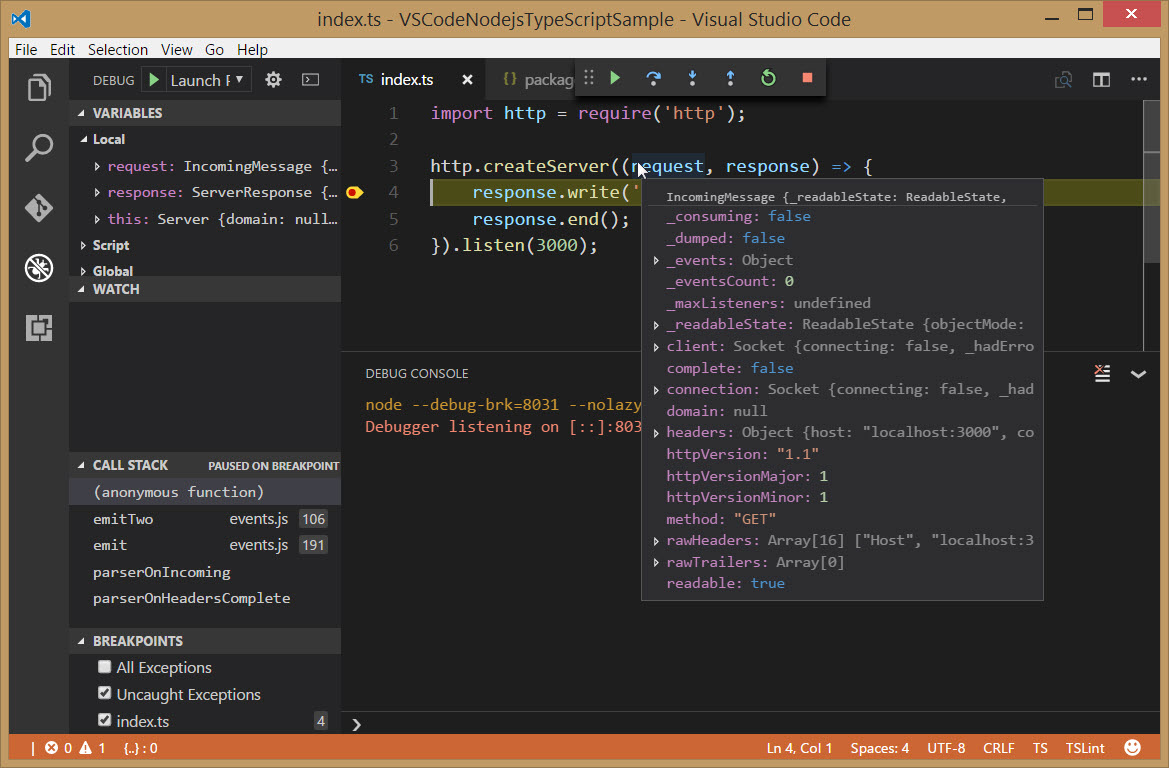Image resolution: width=1169 pixels, height=768 pixels.
Task: Select (anonymous function) stack frame
Action: tap(205, 492)
